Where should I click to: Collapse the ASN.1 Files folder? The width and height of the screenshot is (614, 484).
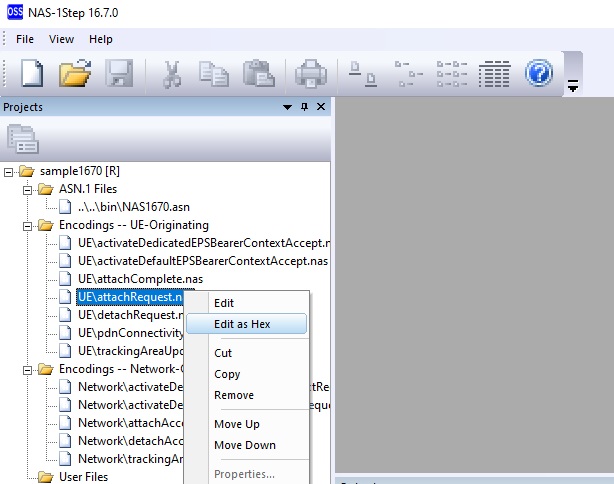[27, 190]
